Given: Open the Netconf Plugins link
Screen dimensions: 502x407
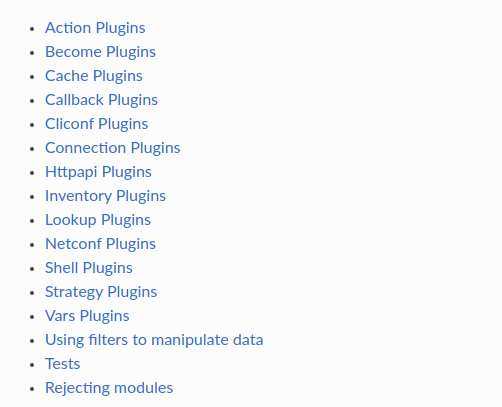Looking at the screenshot, I should (x=100, y=244).
